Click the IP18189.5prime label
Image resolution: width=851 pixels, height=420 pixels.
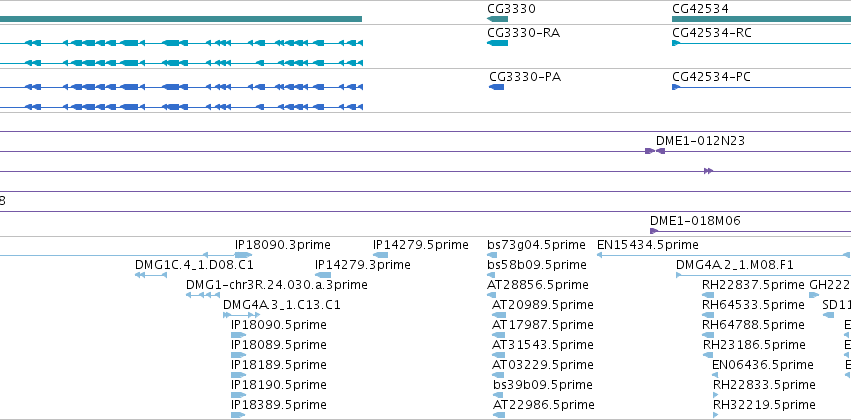click(x=278, y=365)
